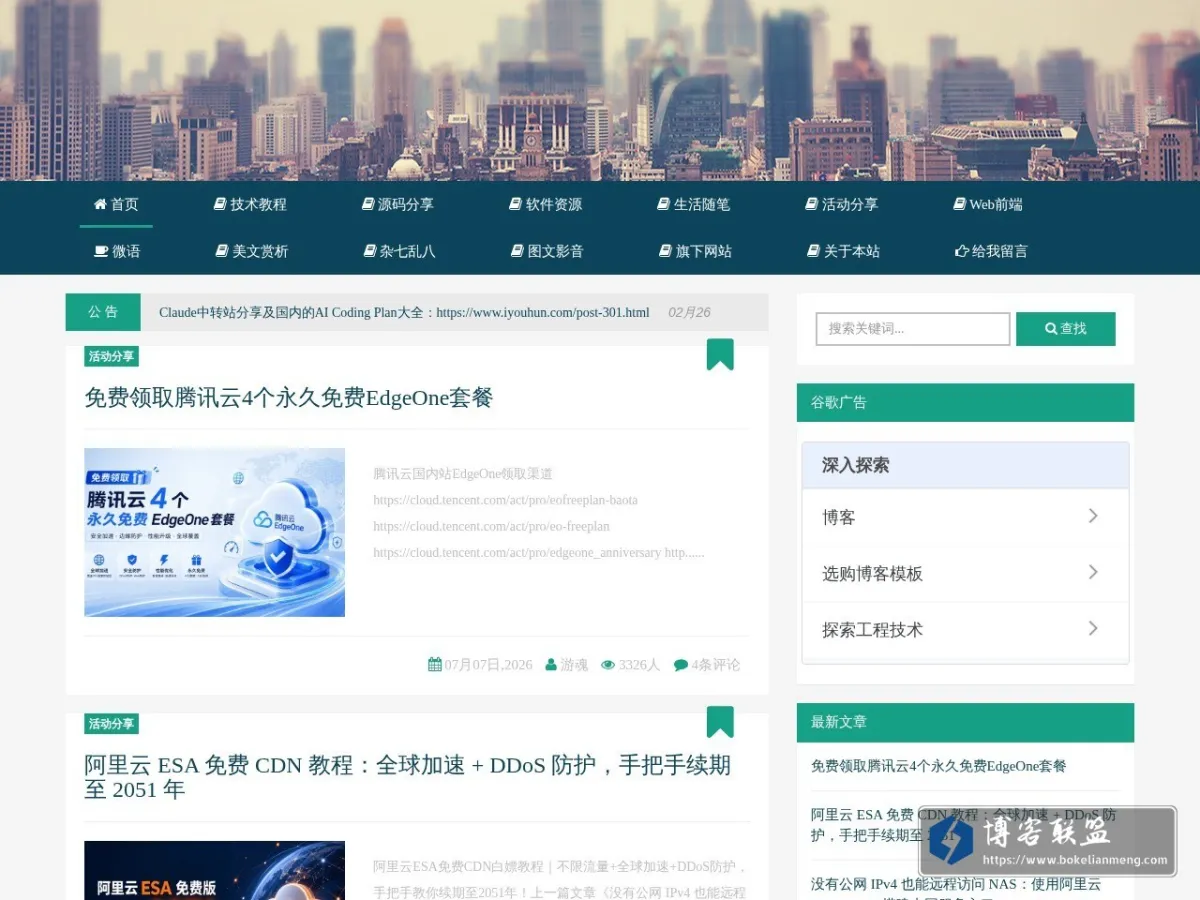Open the 软件资源 menu item

point(546,204)
